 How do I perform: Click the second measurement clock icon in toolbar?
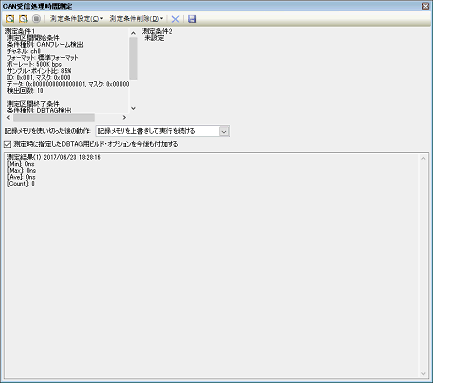23,19
